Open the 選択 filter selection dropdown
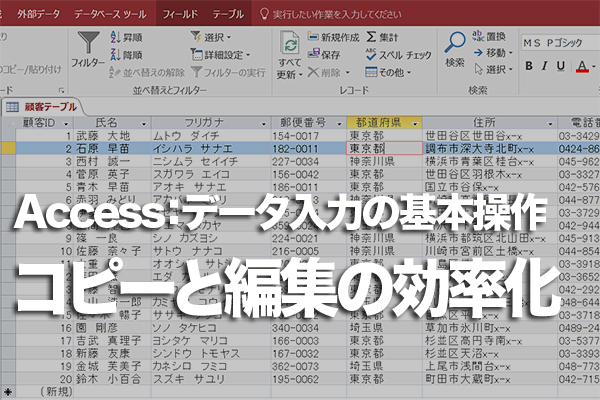Screen dimensions: 600x400 [x=211, y=37]
